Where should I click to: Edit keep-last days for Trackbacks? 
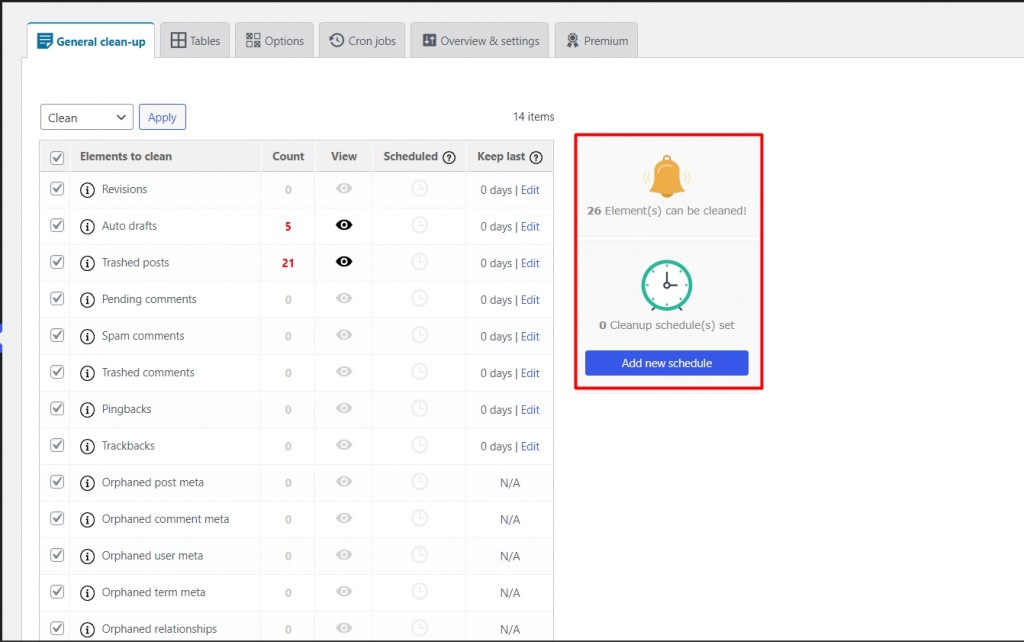tap(530, 446)
